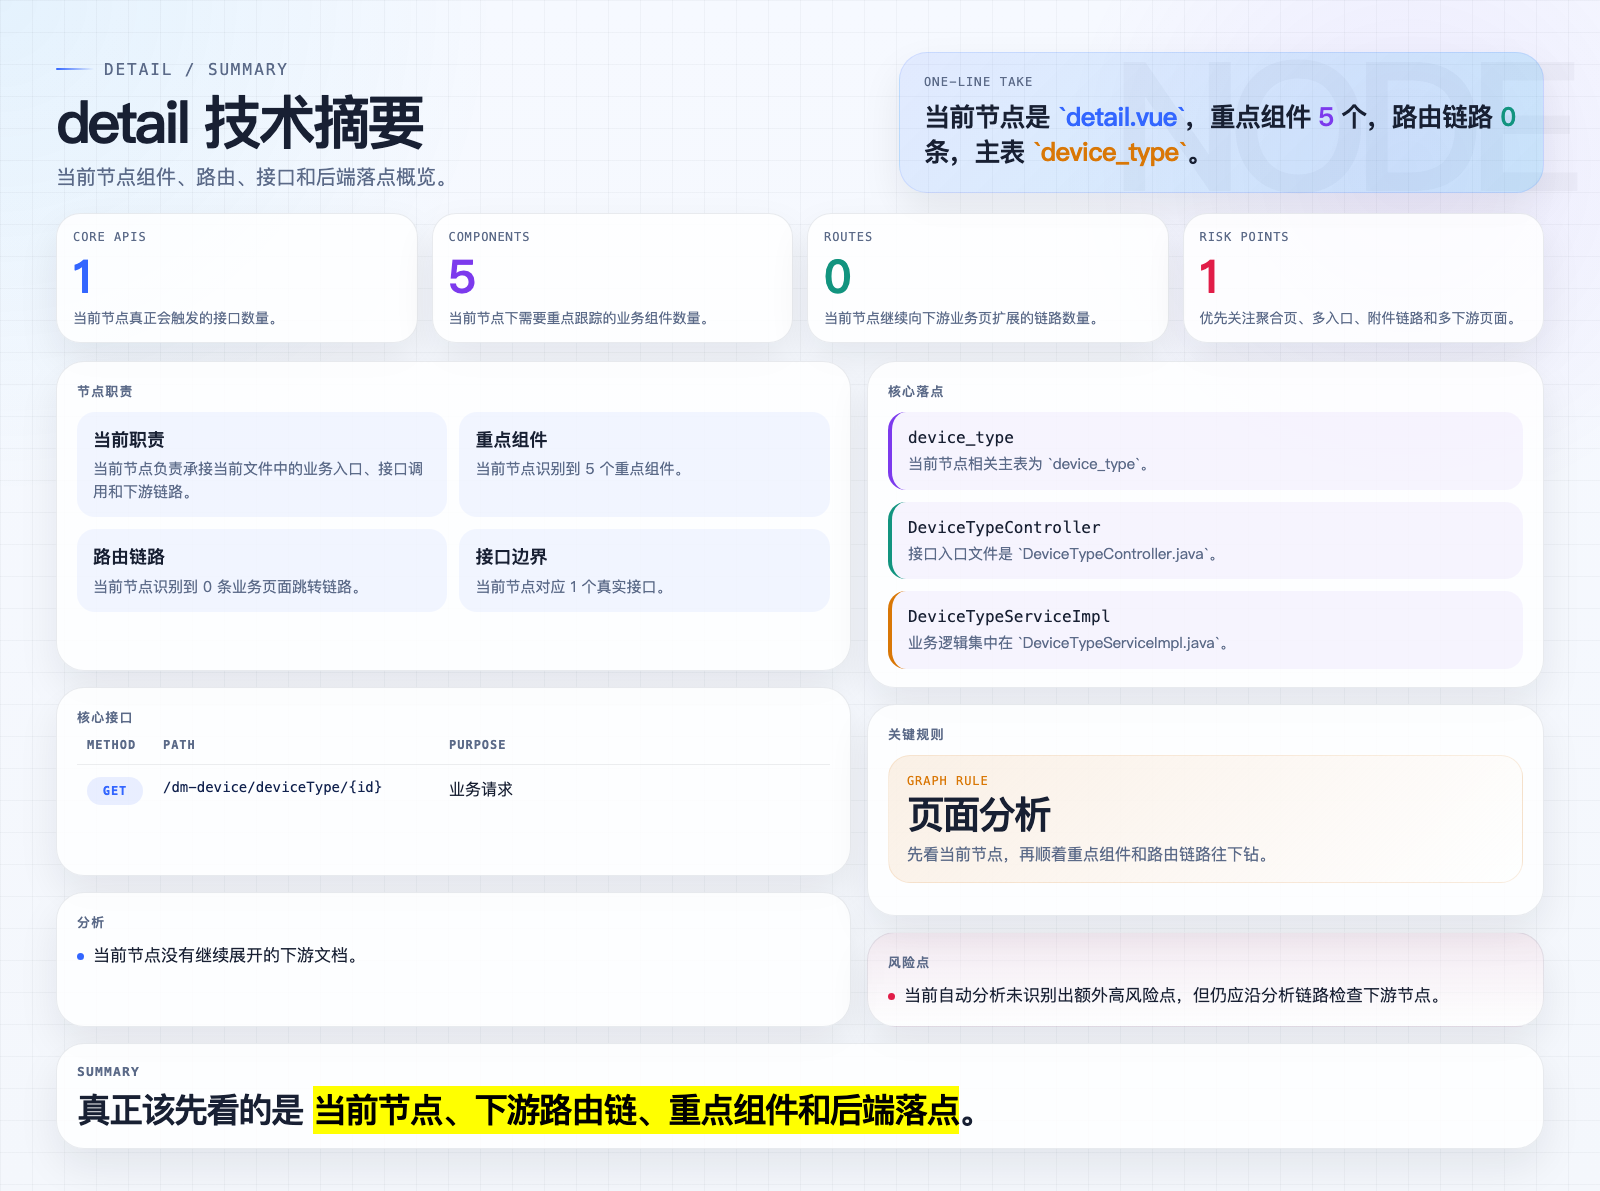Click the GRAPH RULE label

click(x=947, y=781)
